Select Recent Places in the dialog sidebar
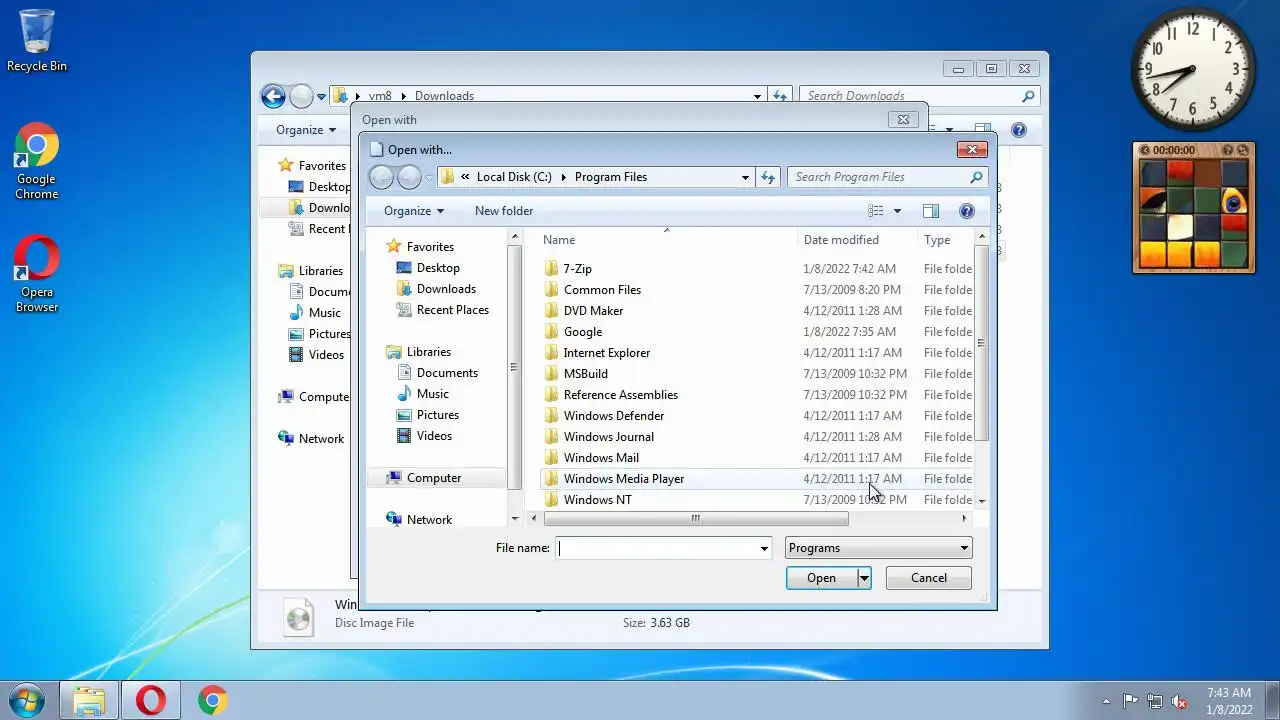The image size is (1280, 720). 452,310
